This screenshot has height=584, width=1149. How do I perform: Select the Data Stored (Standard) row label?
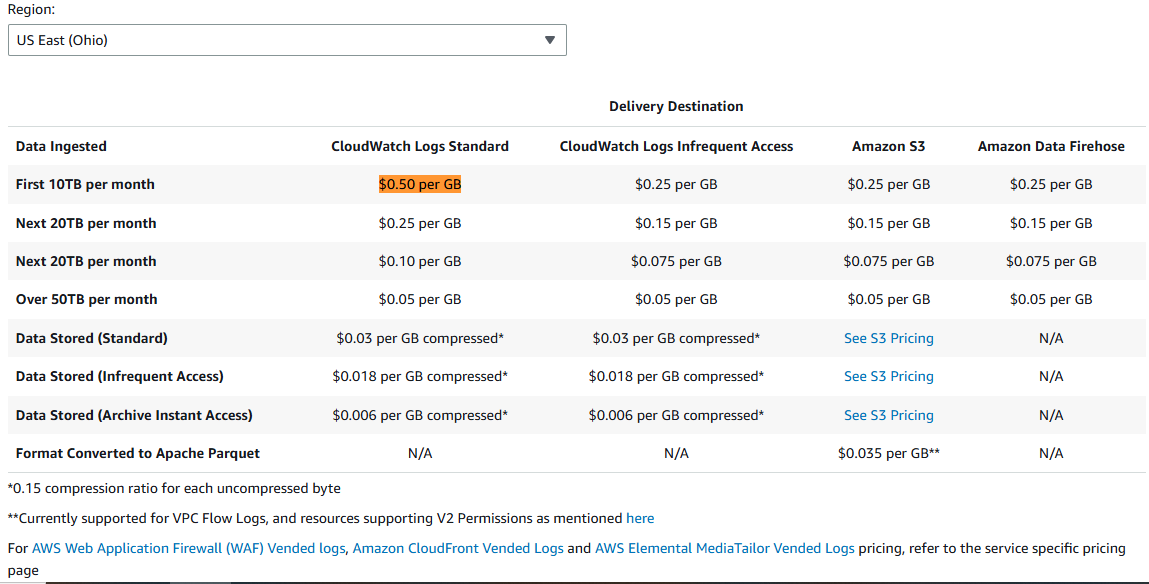[92, 338]
